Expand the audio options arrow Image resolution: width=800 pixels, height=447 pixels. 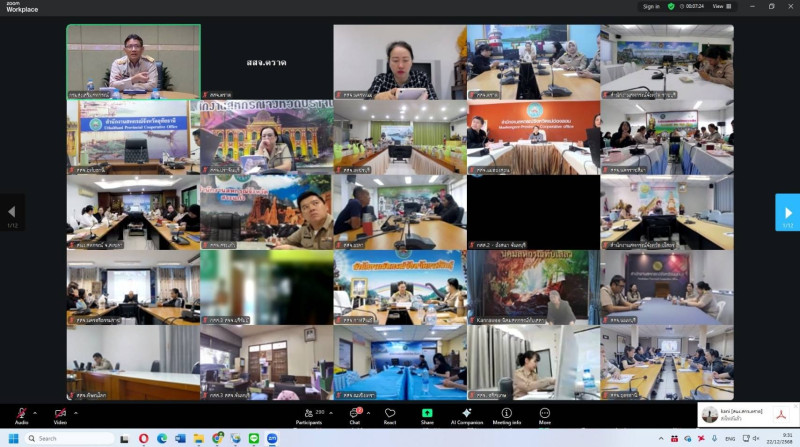[36, 412]
